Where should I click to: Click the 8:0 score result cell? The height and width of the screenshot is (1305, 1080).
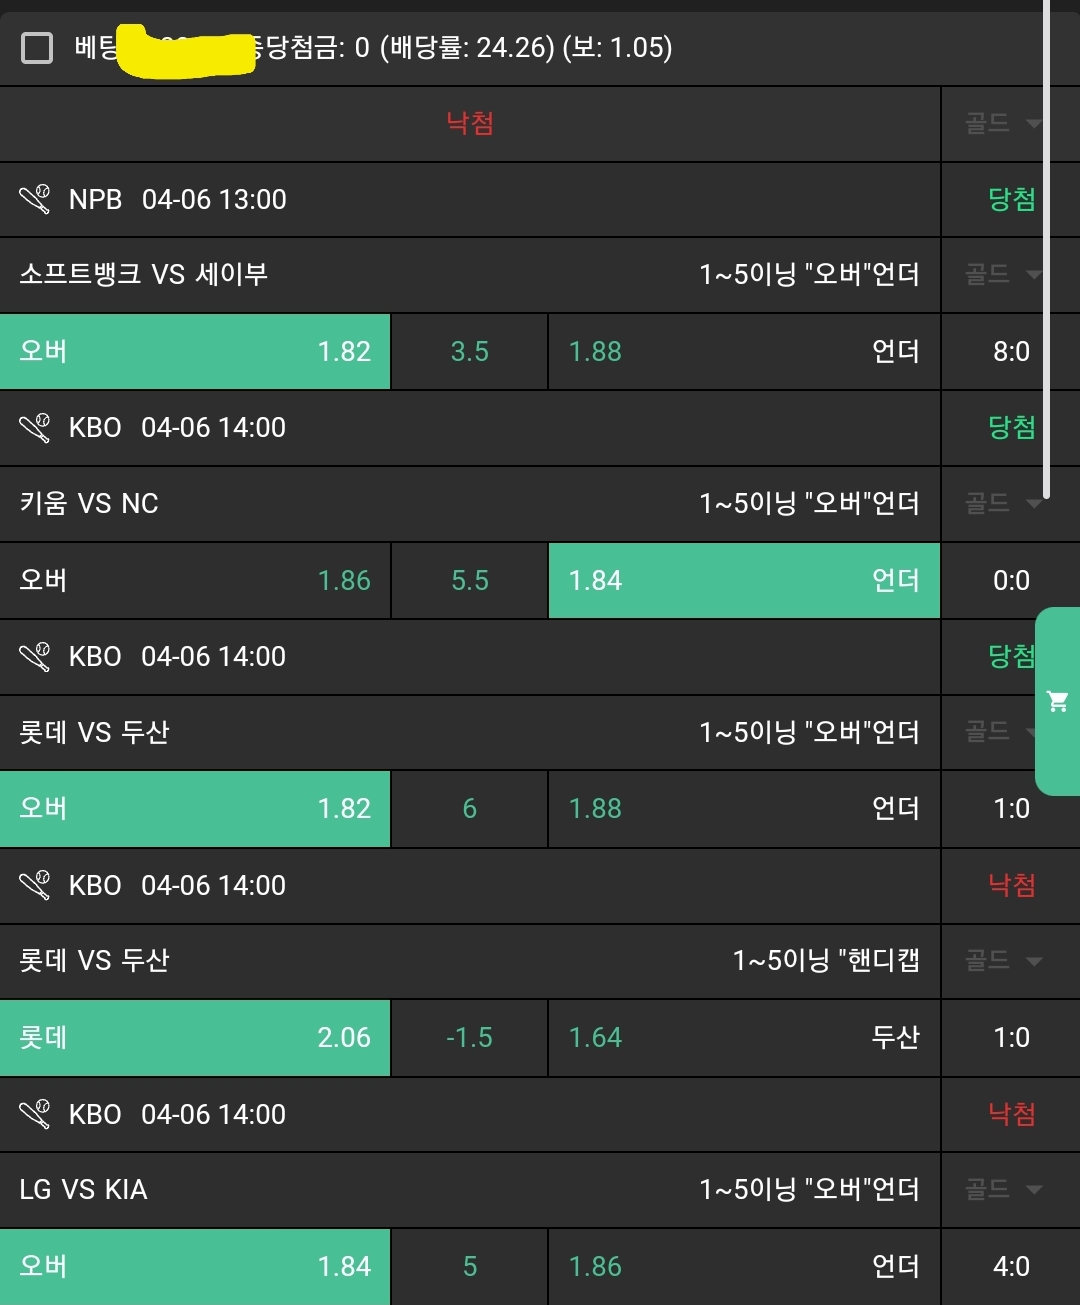1011,351
